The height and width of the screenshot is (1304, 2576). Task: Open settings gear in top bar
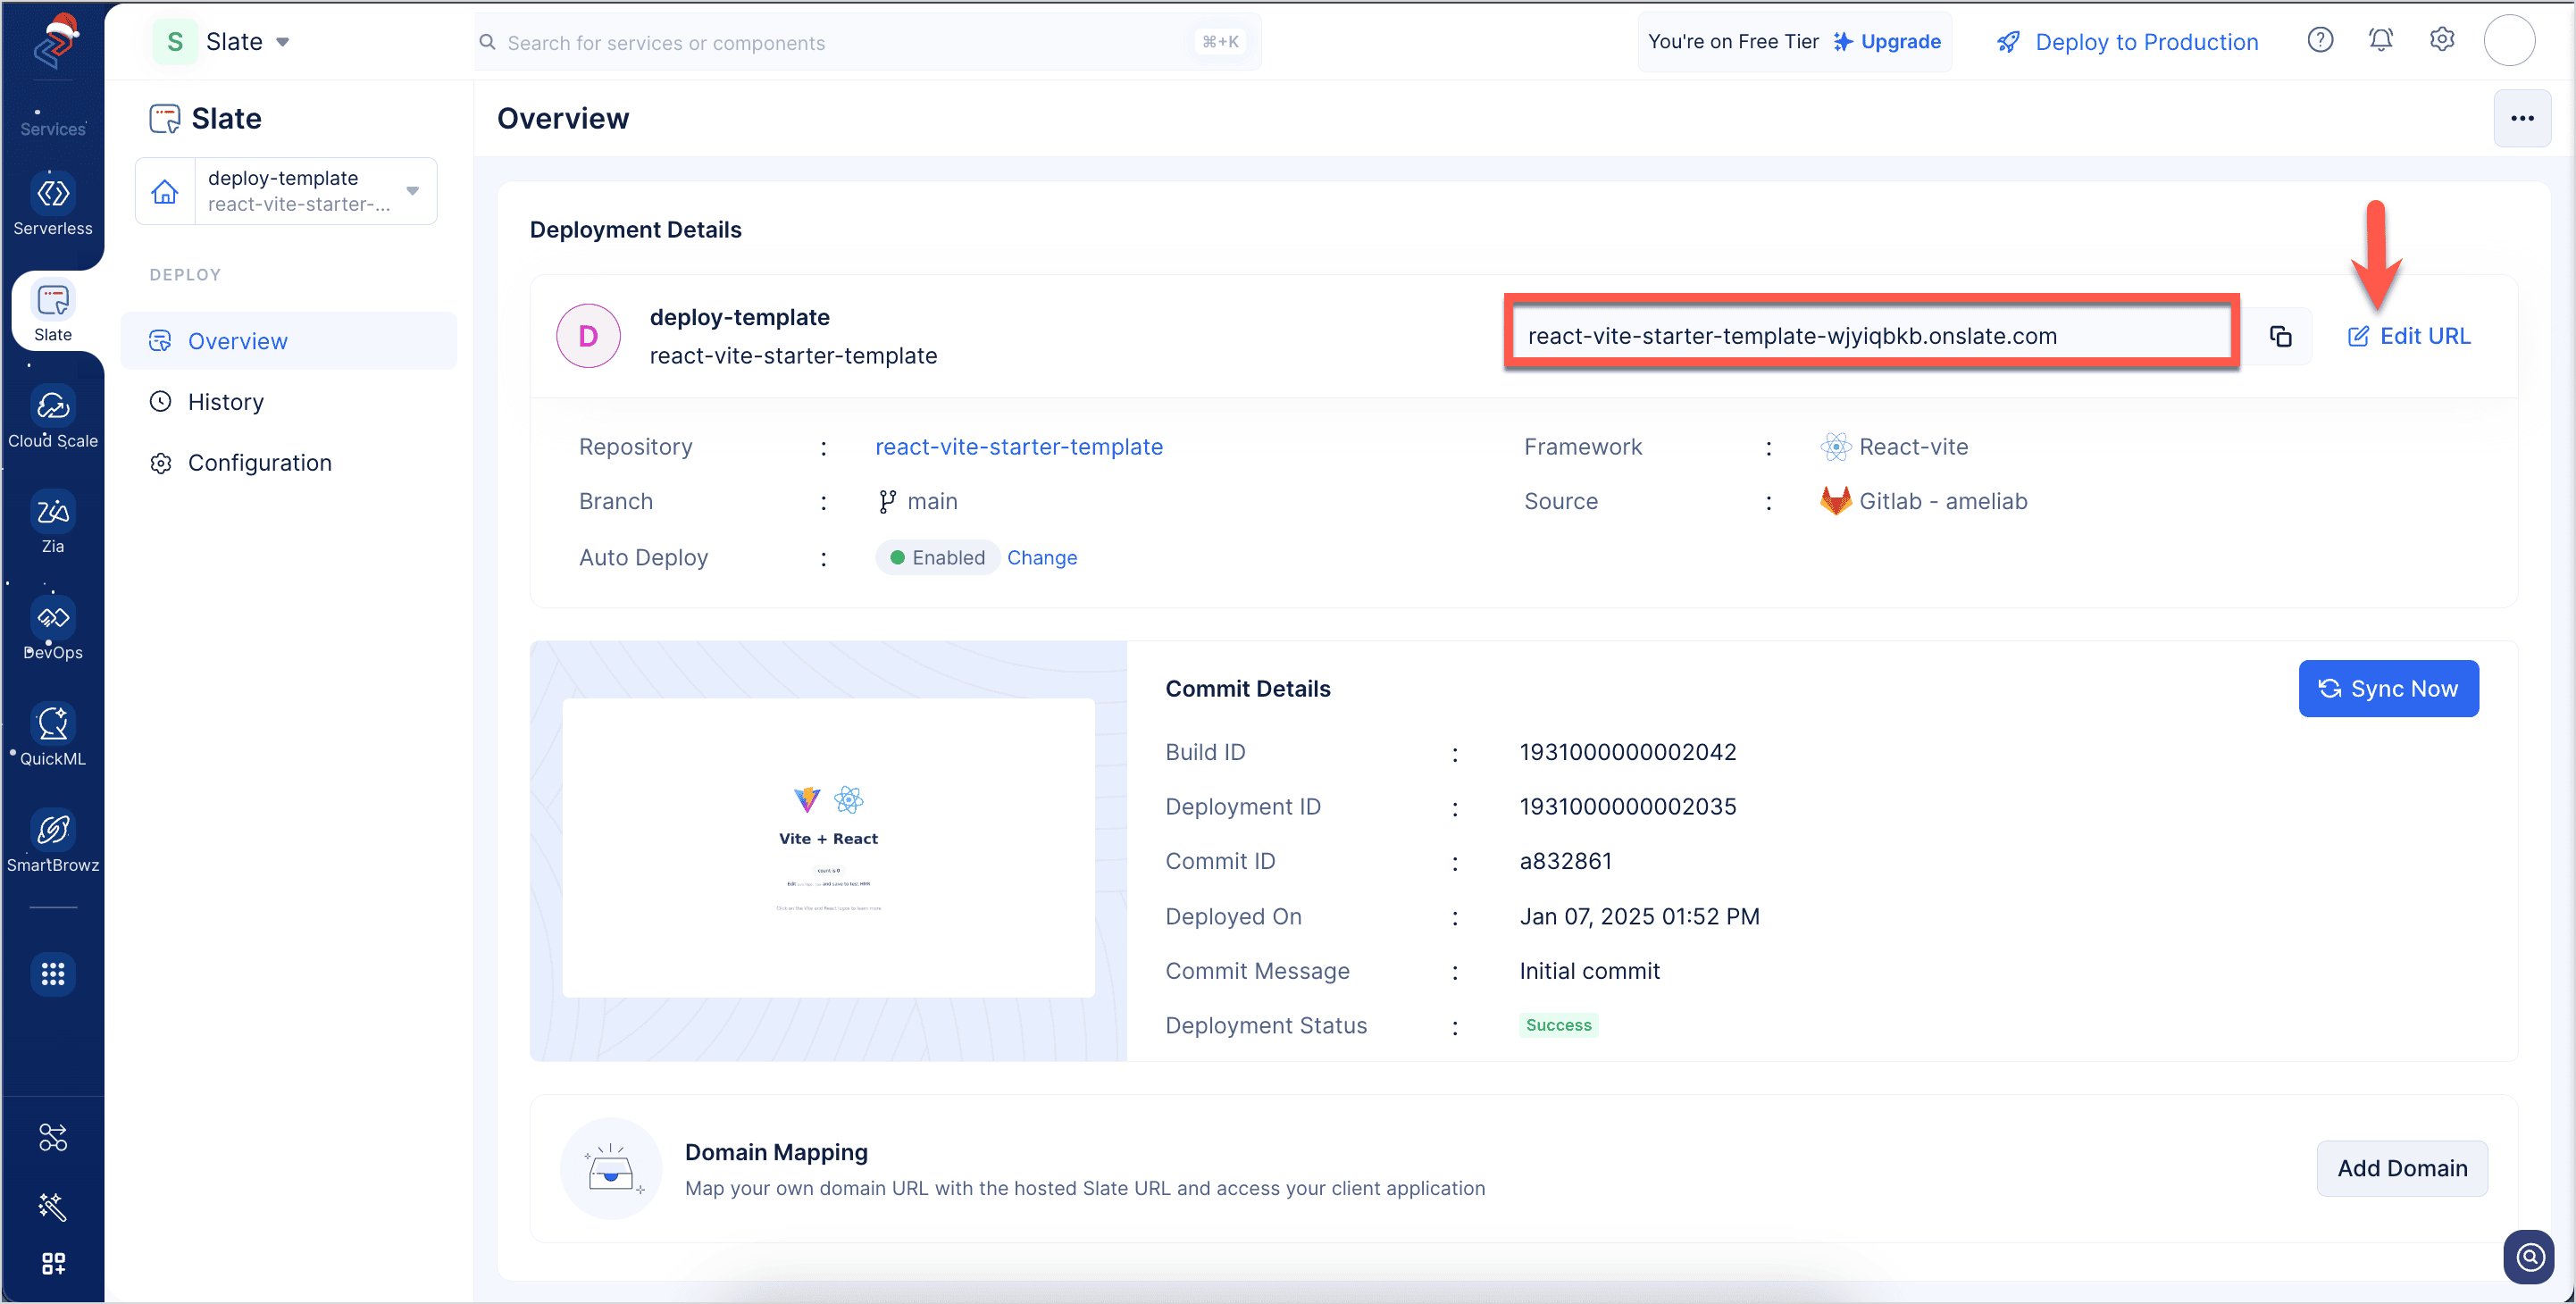tap(2442, 40)
